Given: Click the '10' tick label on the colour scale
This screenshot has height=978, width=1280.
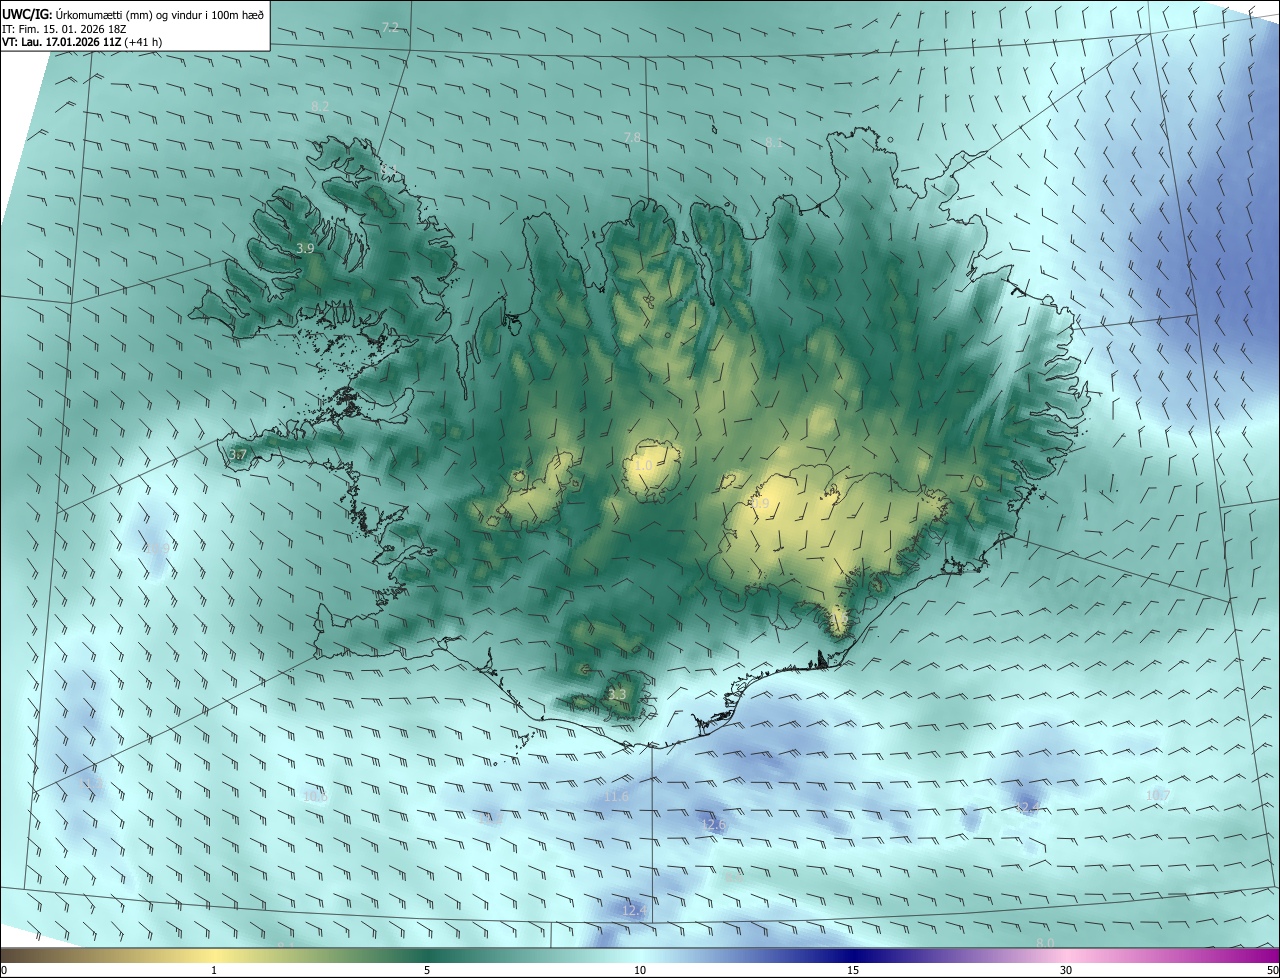Looking at the screenshot, I should [x=640, y=970].
